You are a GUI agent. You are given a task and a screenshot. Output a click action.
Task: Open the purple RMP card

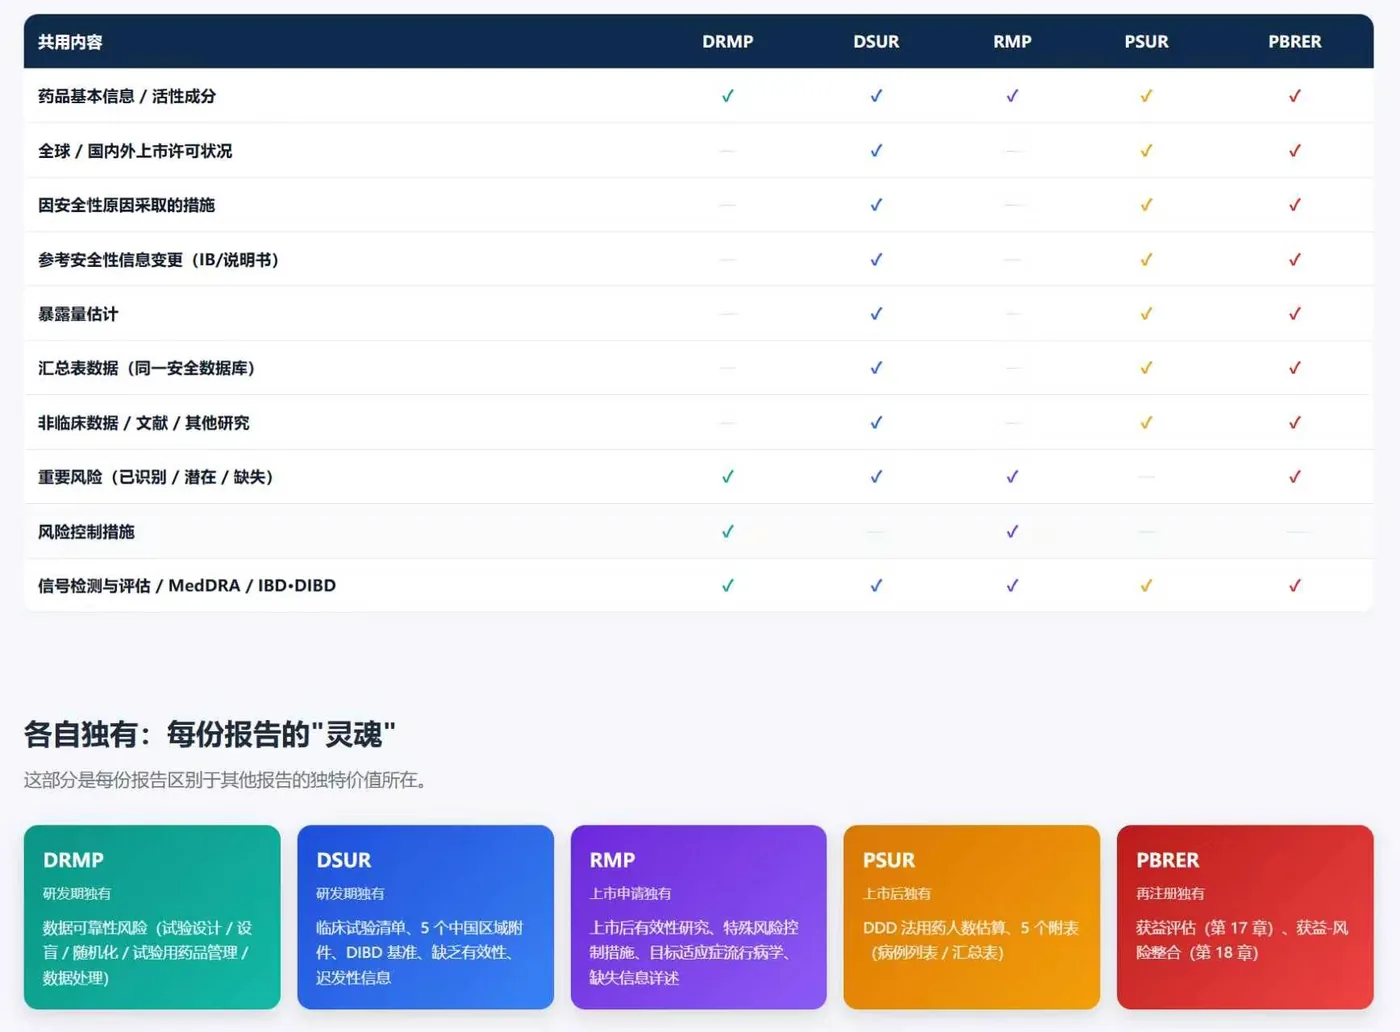(x=698, y=917)
